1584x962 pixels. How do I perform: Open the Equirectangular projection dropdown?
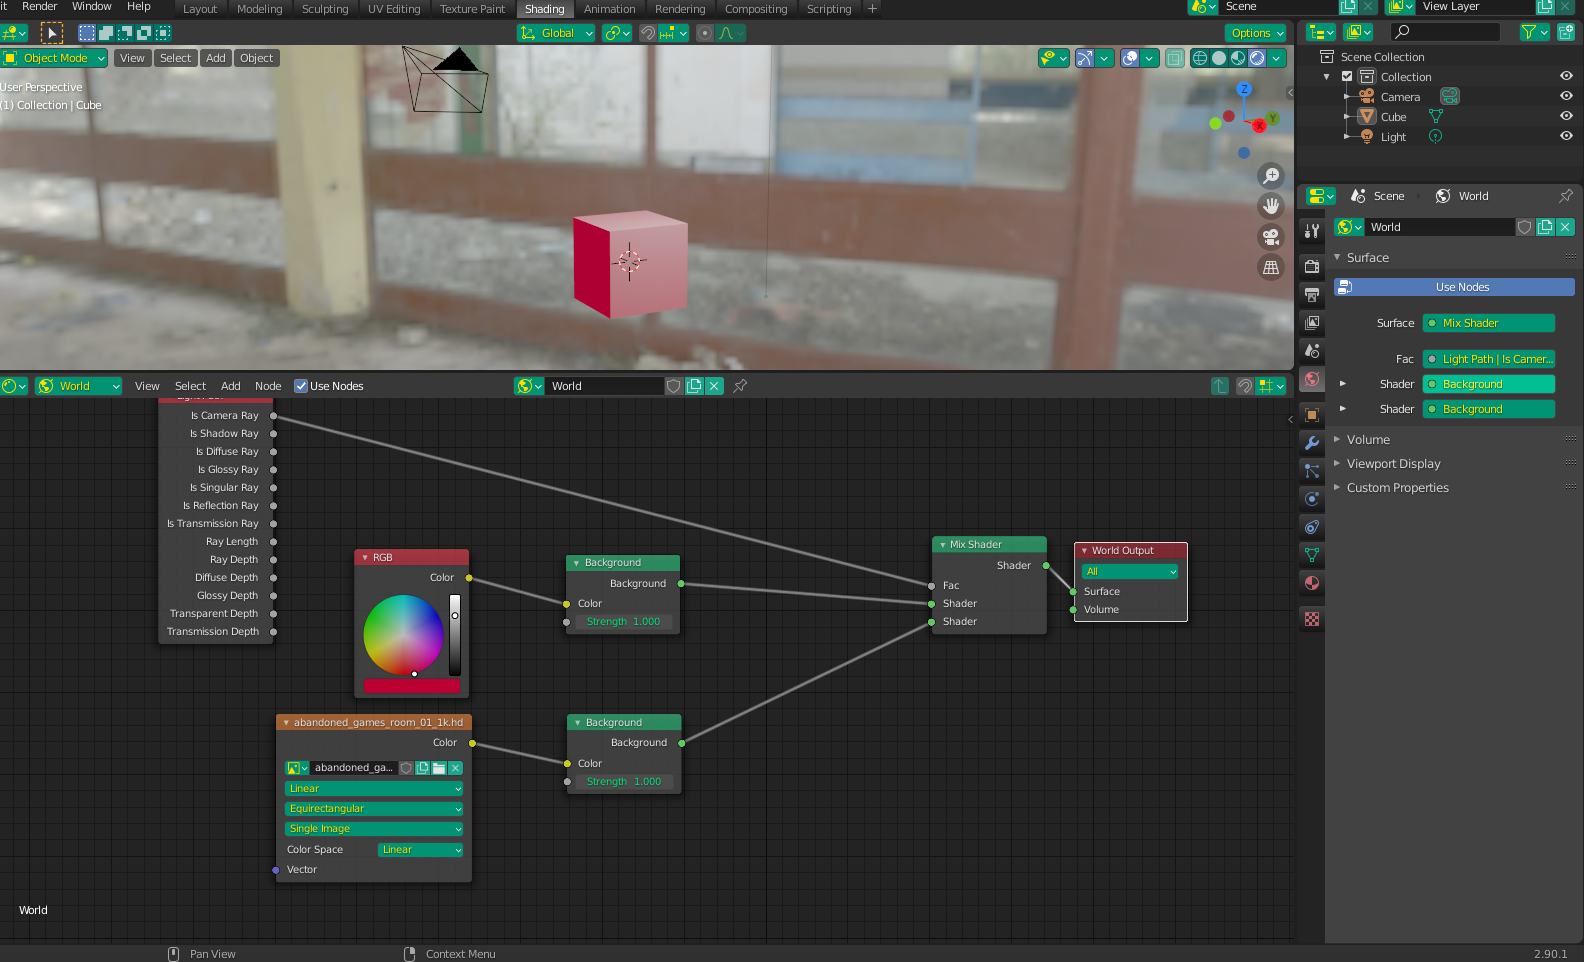(x=374, y=809)
